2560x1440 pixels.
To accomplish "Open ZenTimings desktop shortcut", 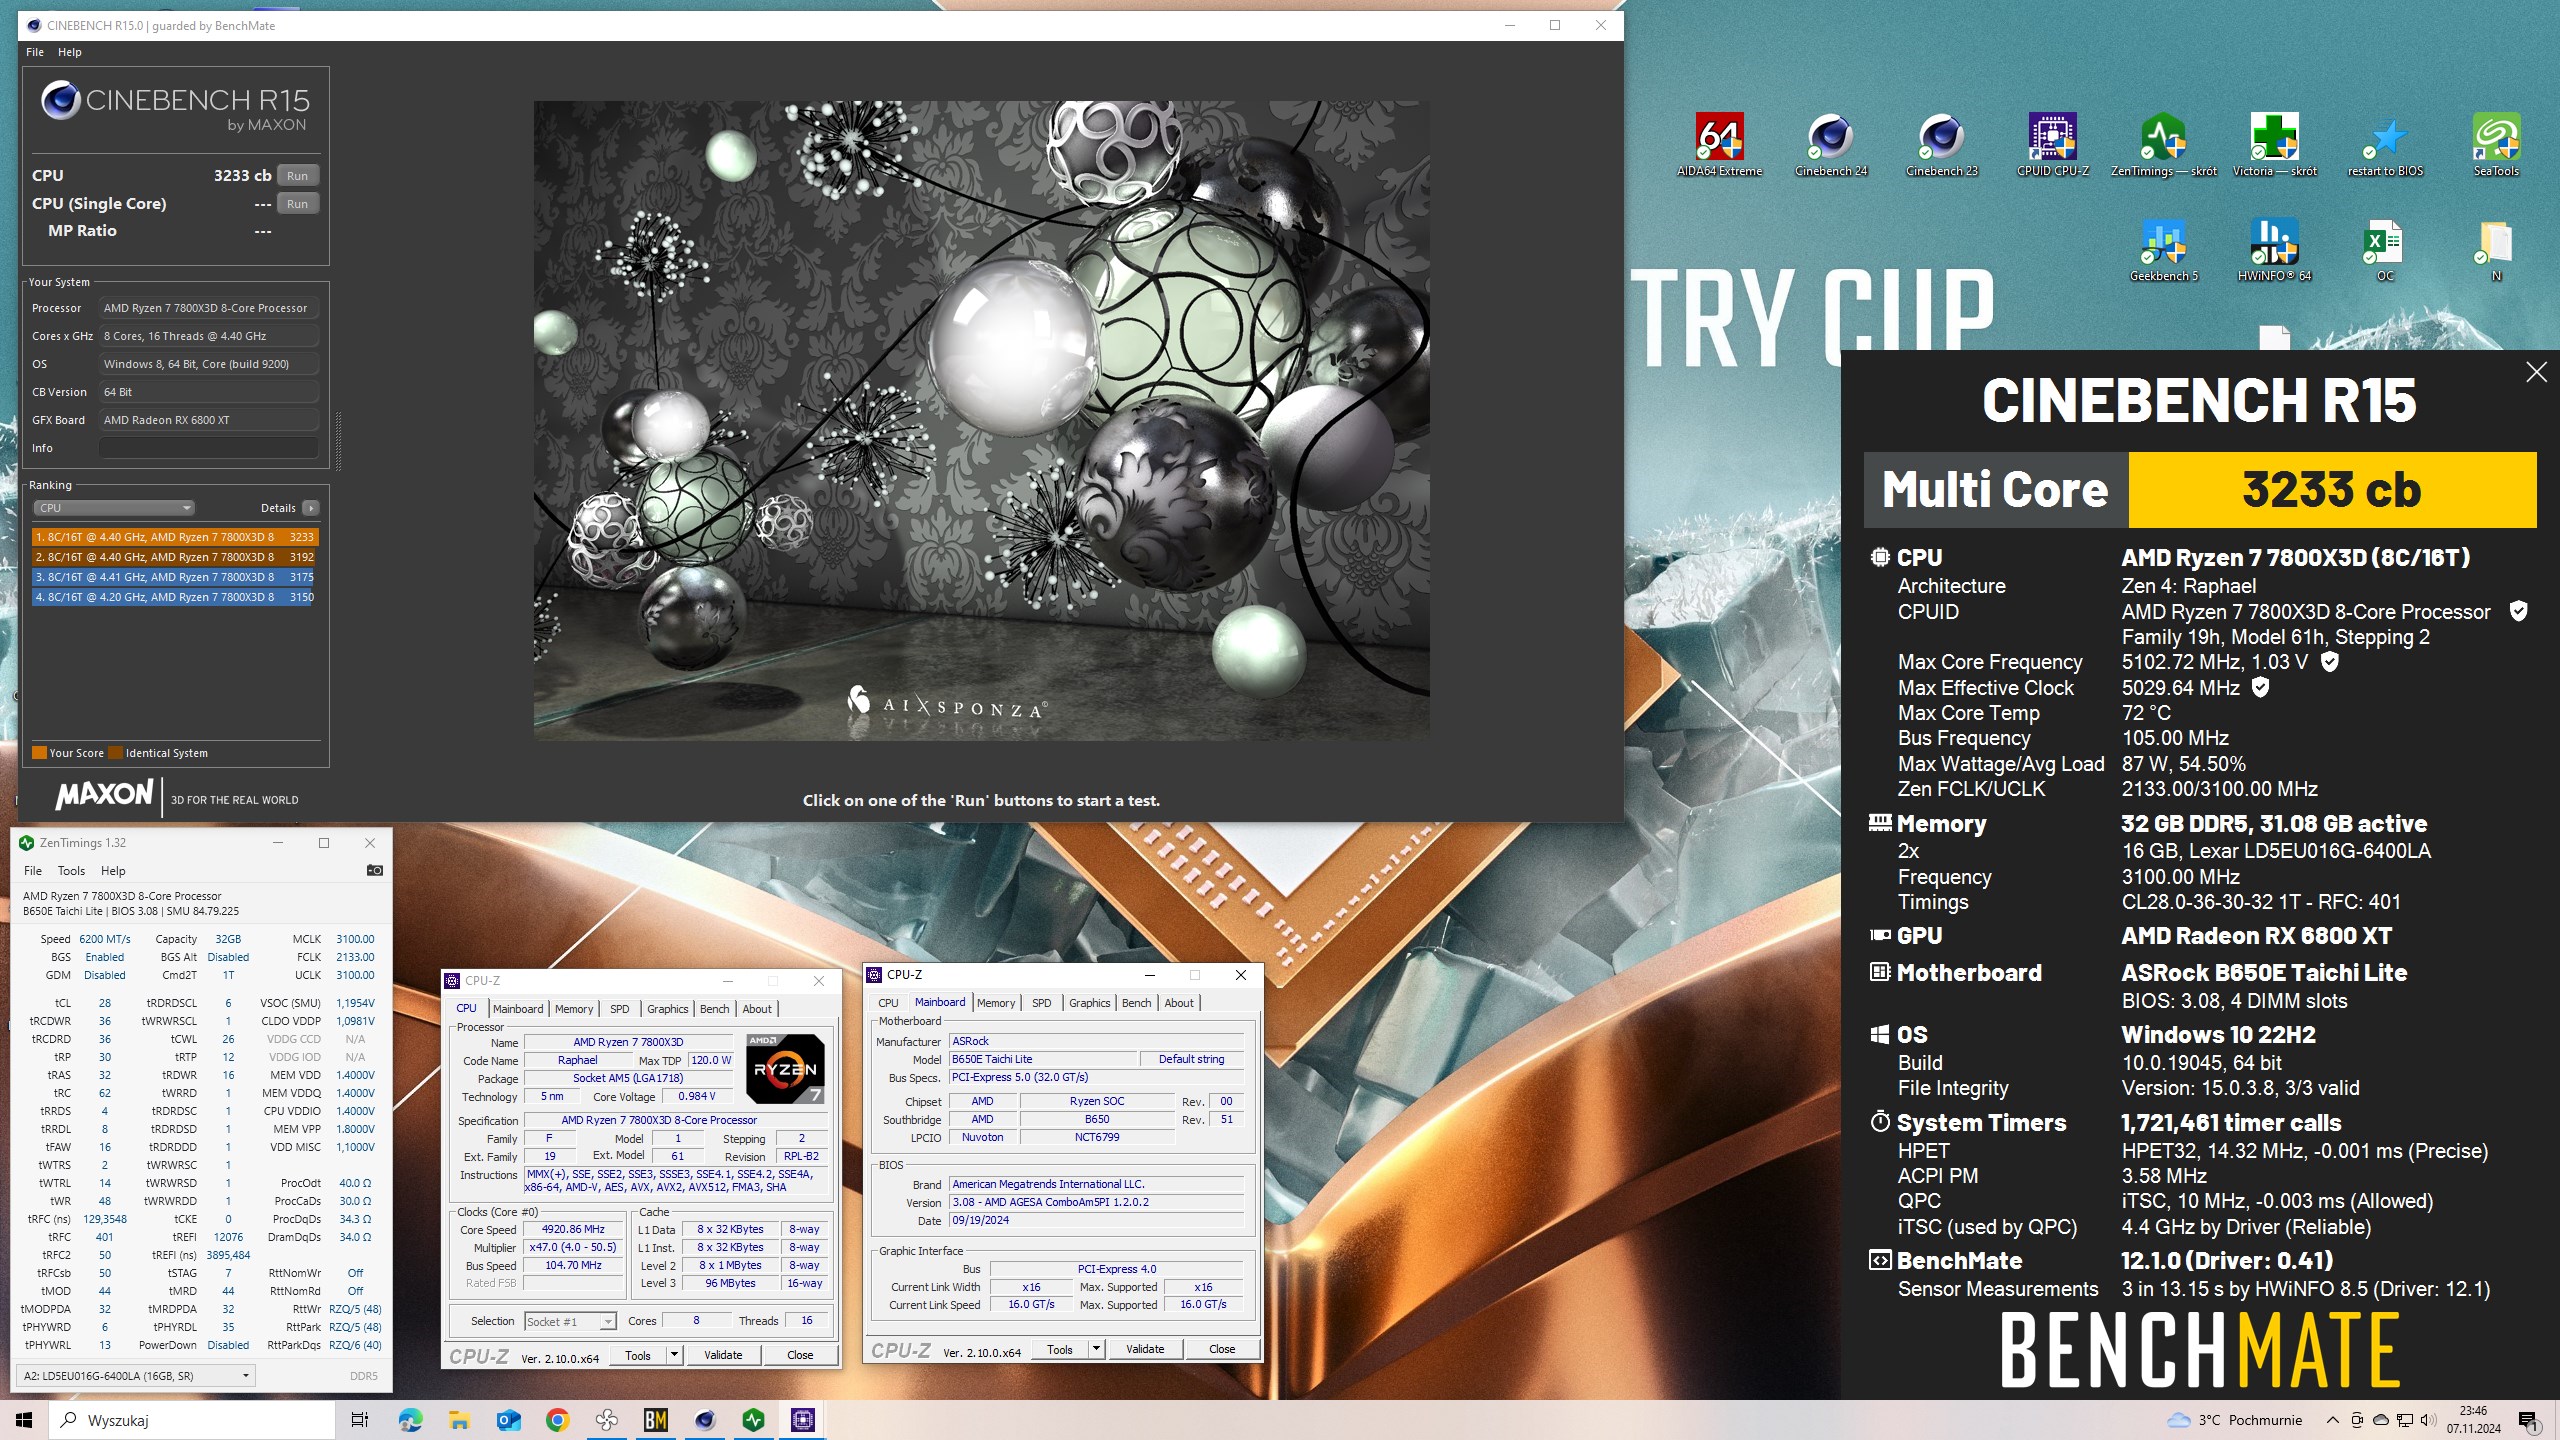I will coord(2163,145).
